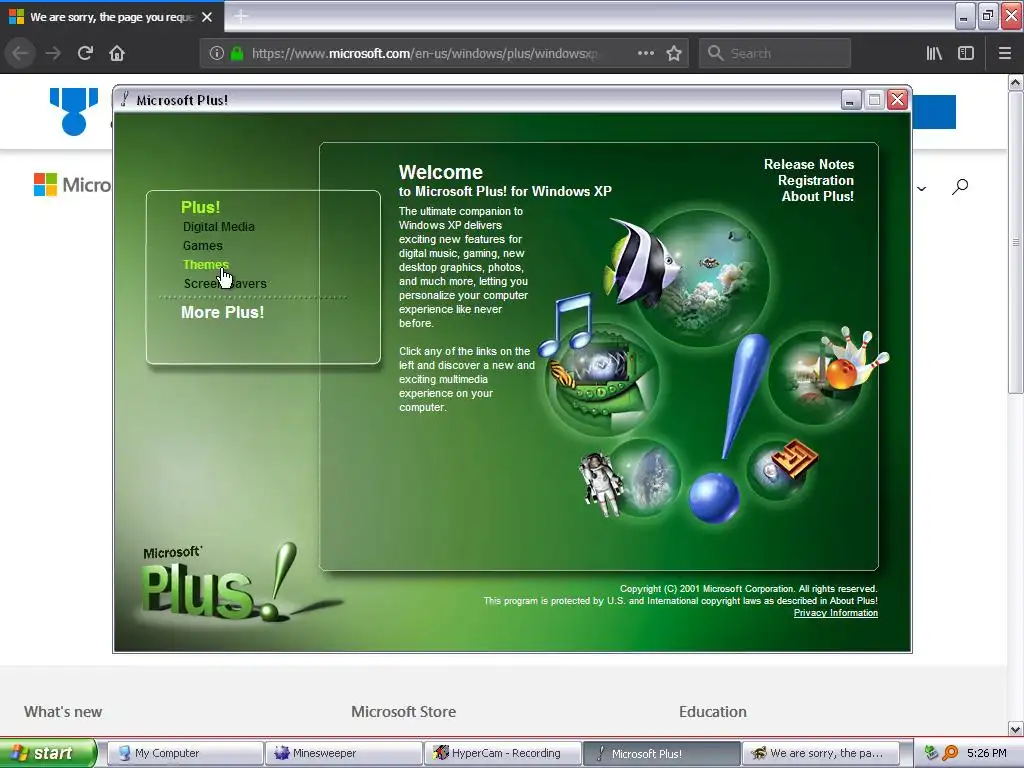The width and height of the screenshot is (1024, 768).
Task: Click the Windows Start button
Action: (47, 753)
